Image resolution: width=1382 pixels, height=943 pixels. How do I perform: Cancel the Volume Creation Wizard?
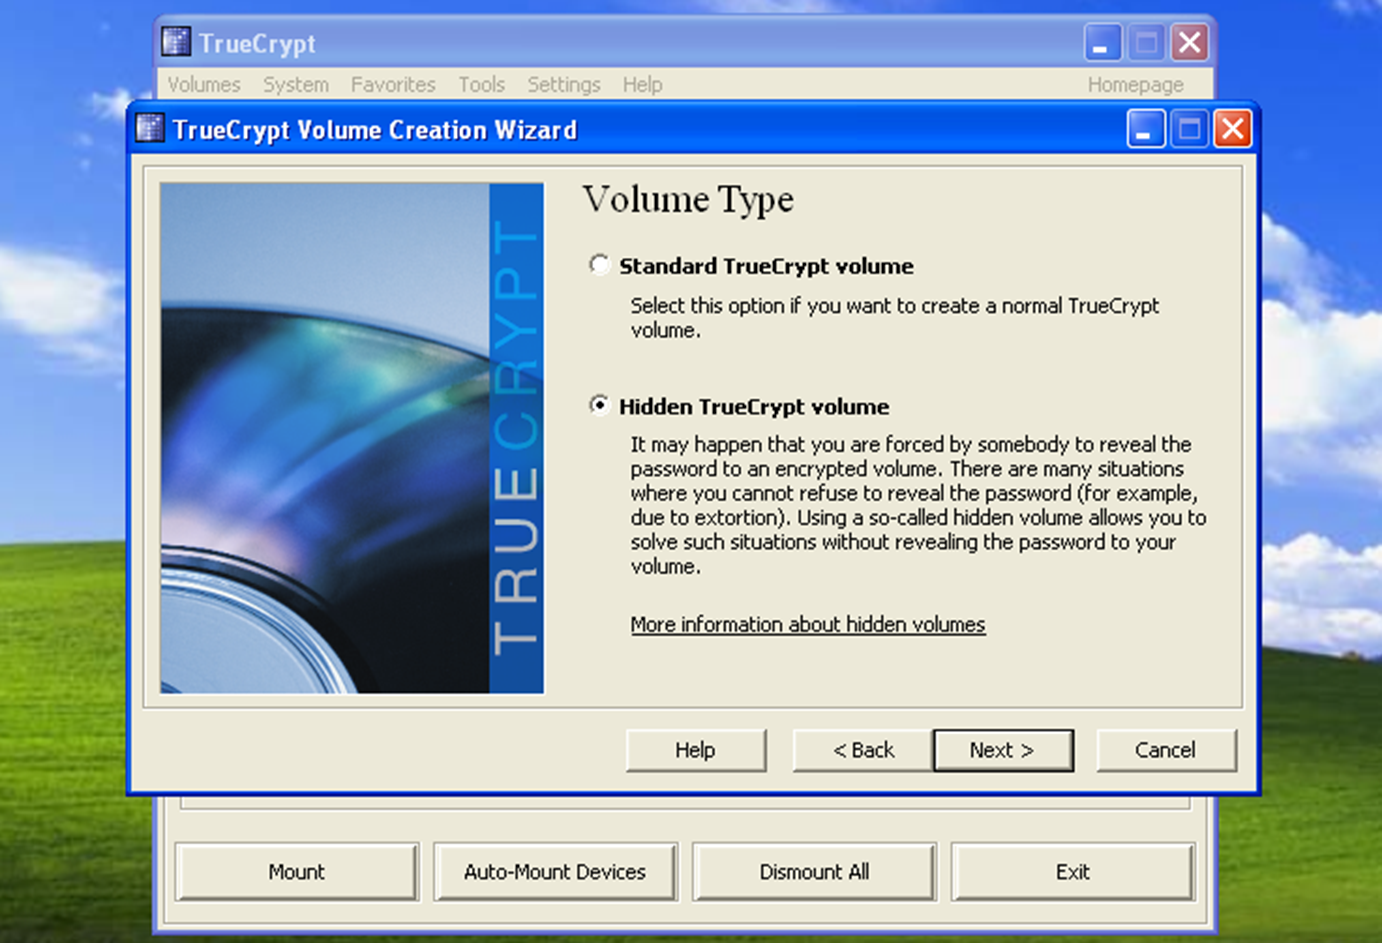[x=1166, y=750]
